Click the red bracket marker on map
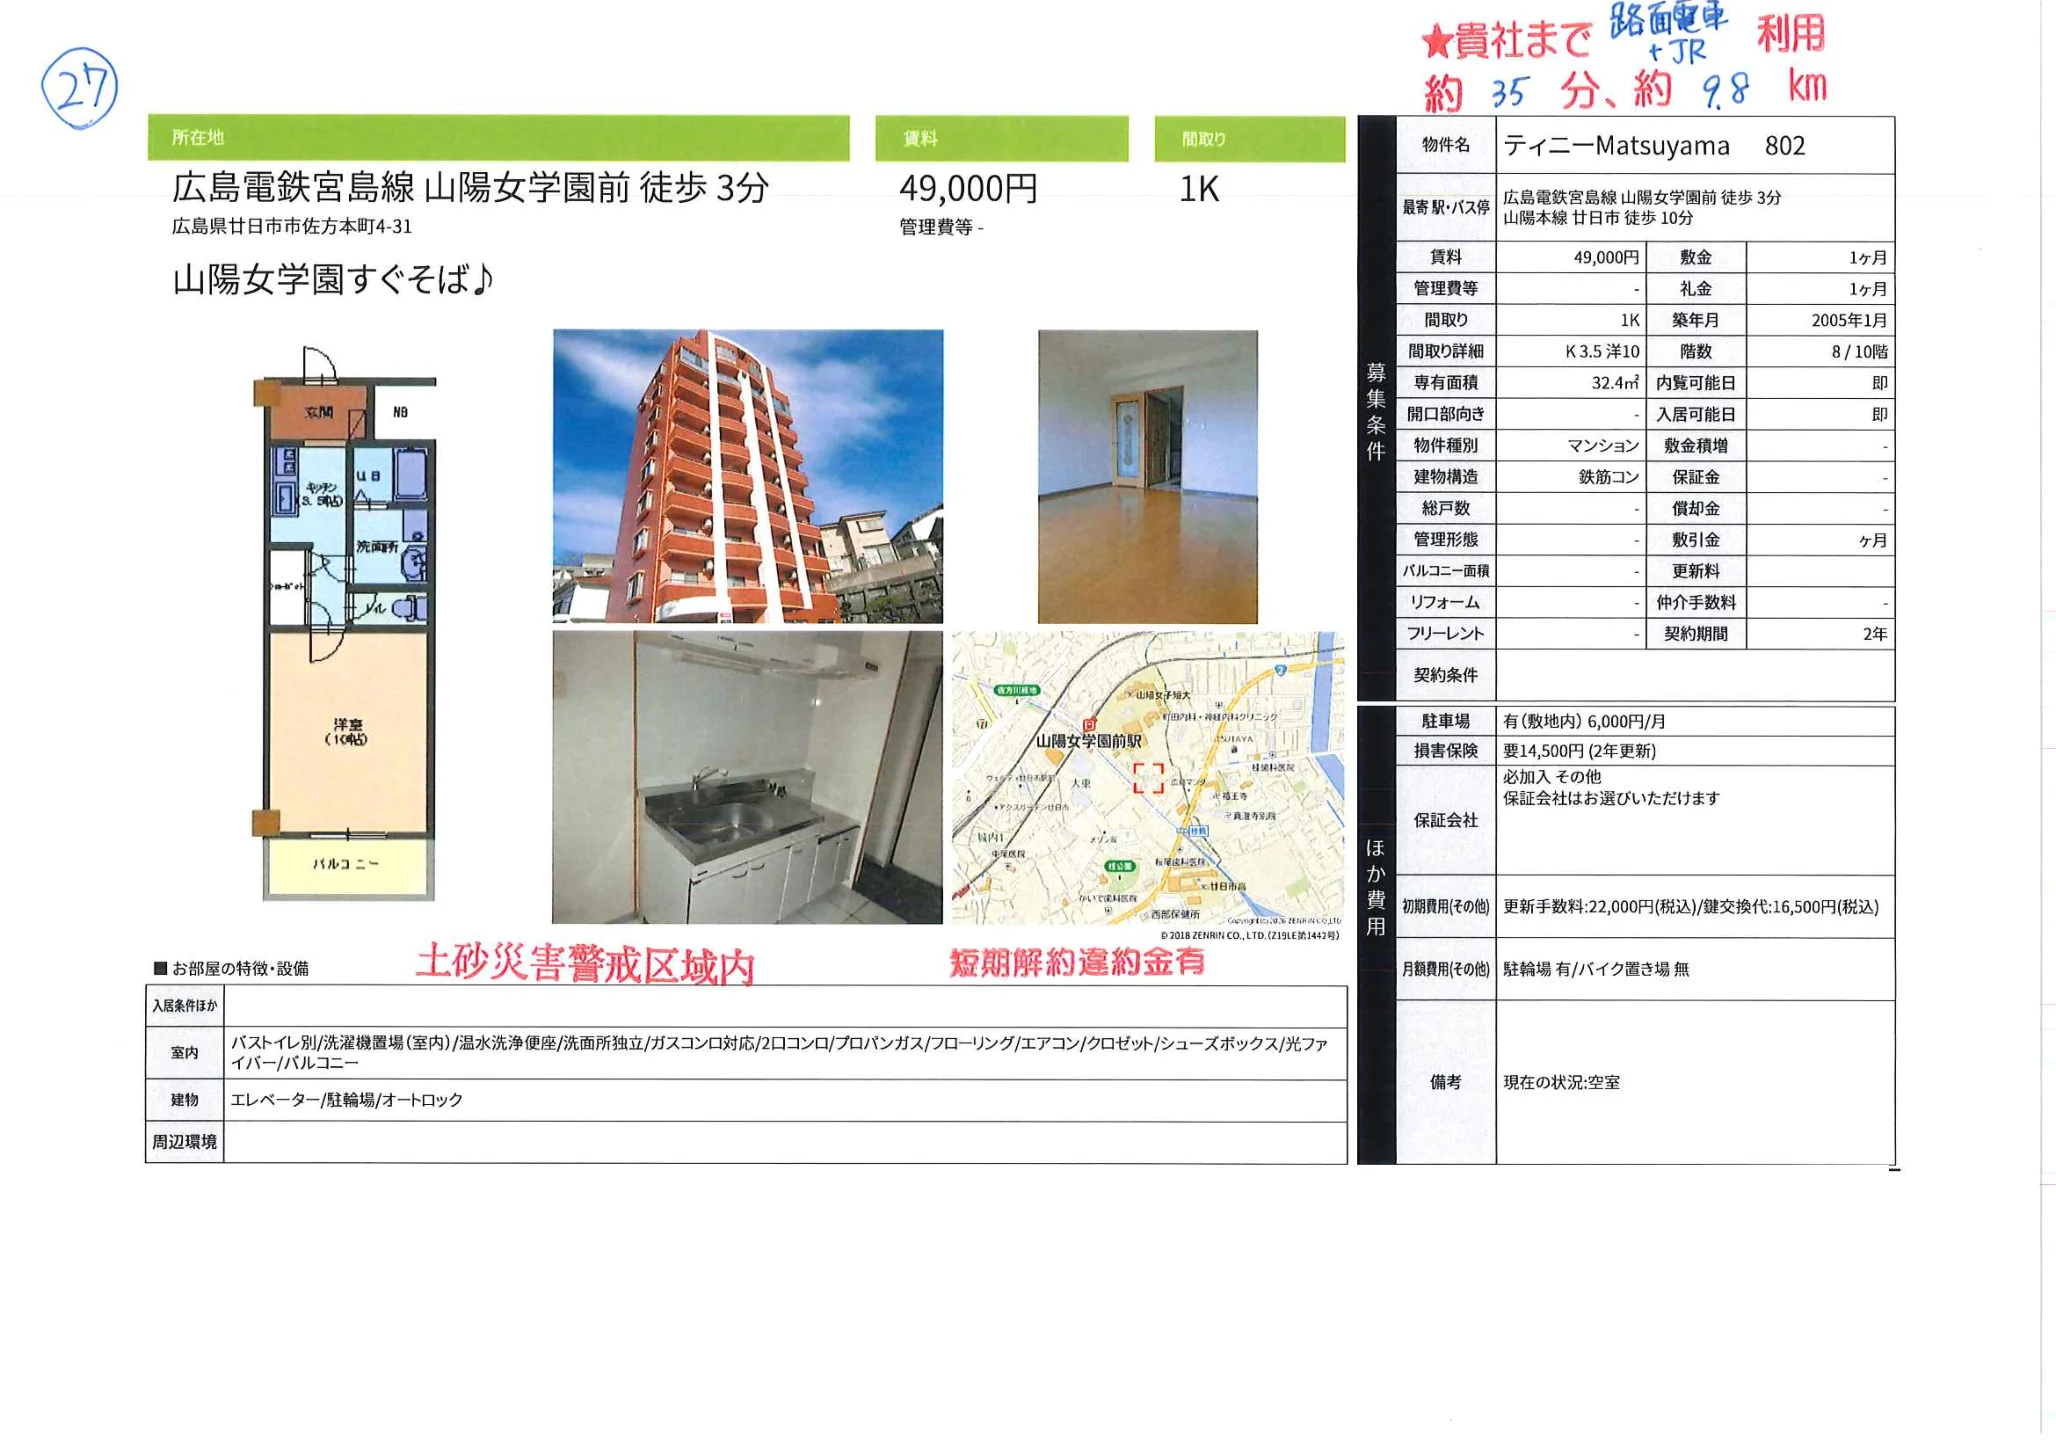The width and height of the screenshot is (2056, 1454). (1148, 778)
